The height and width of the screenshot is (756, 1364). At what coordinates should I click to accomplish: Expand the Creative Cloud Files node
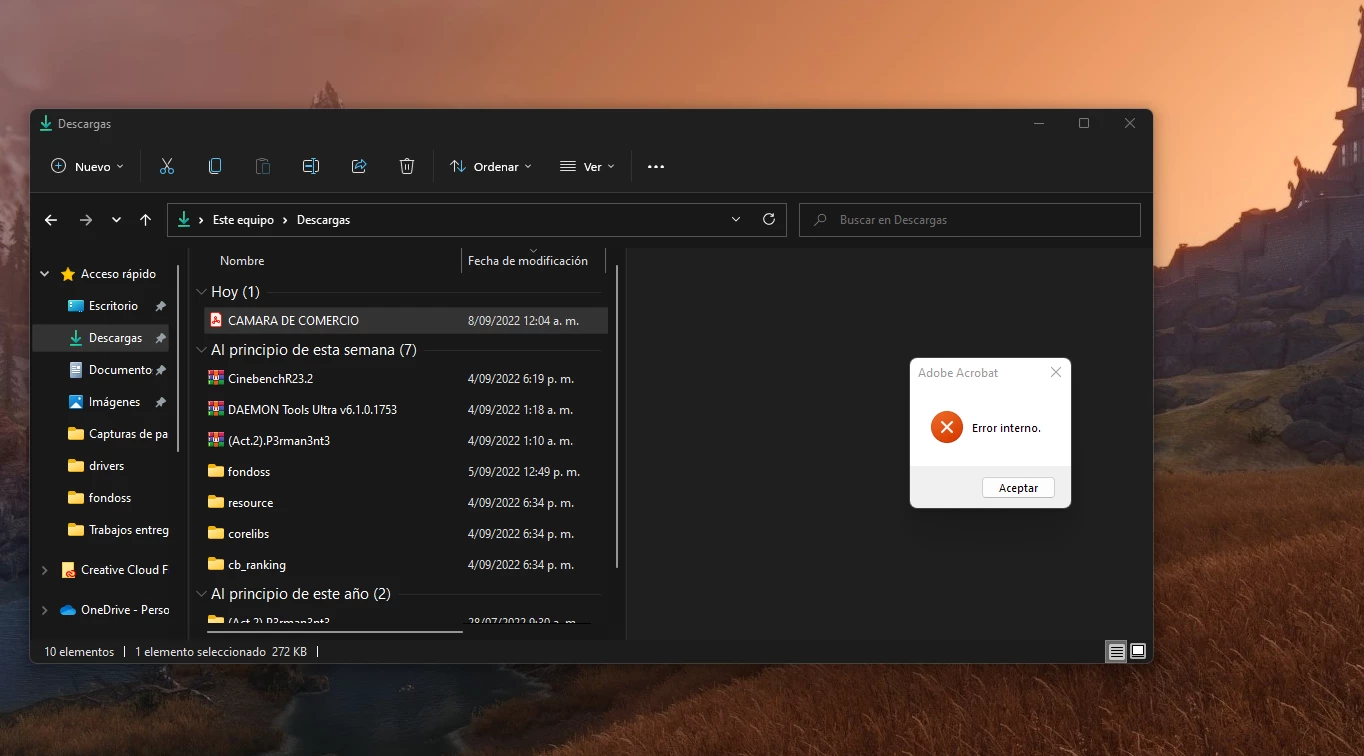pos(45,570)
